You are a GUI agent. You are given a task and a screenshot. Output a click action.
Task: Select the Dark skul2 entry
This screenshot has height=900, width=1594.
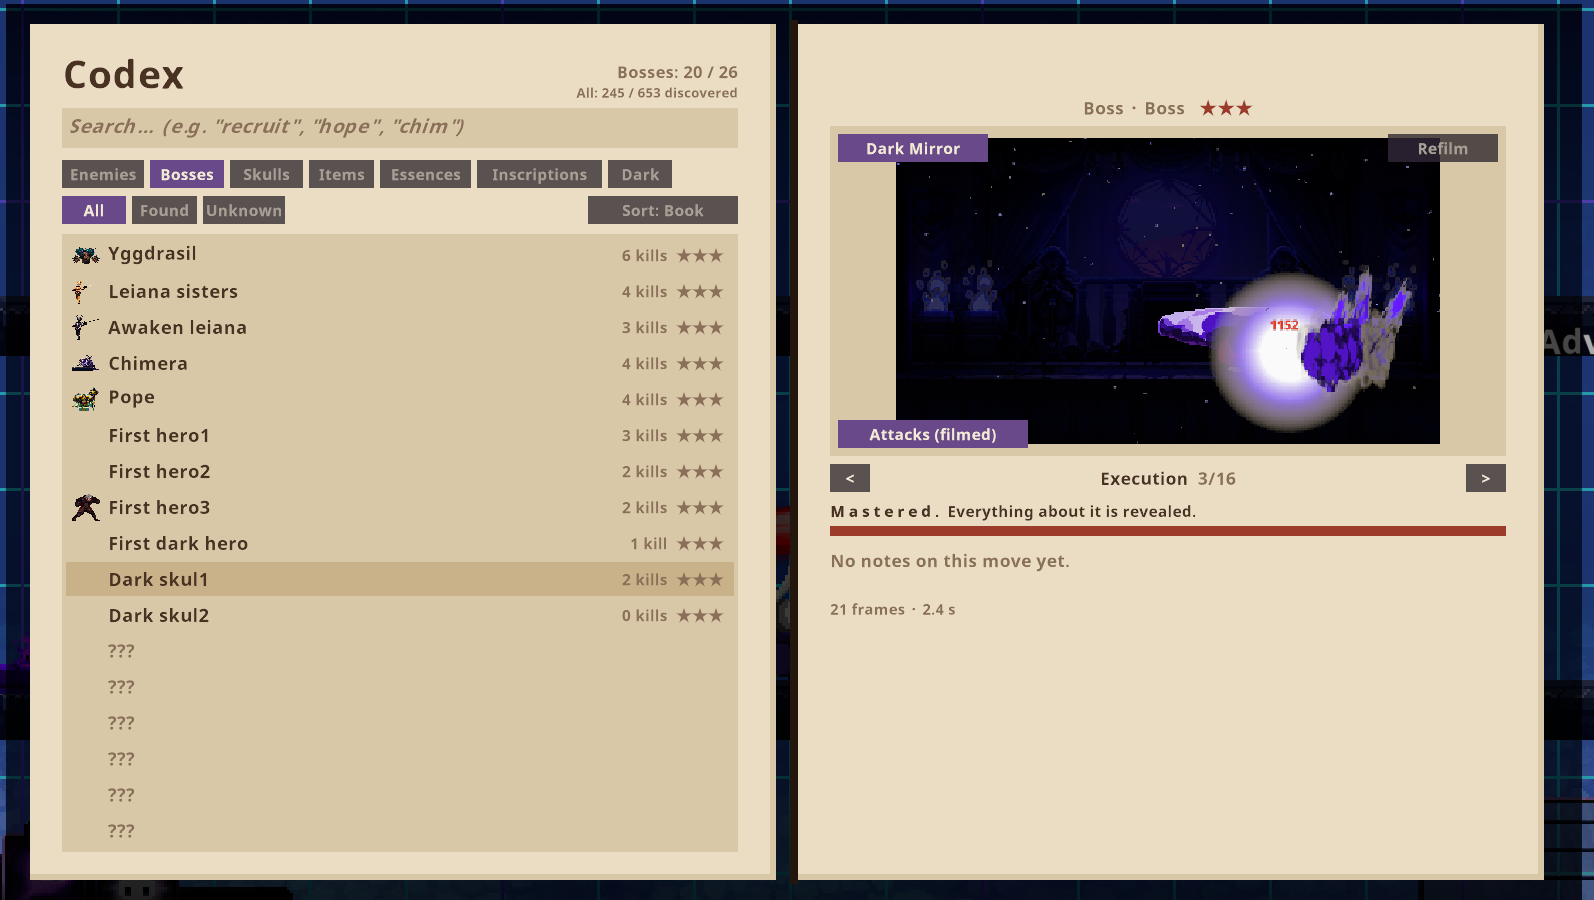[x=400, y=615]
